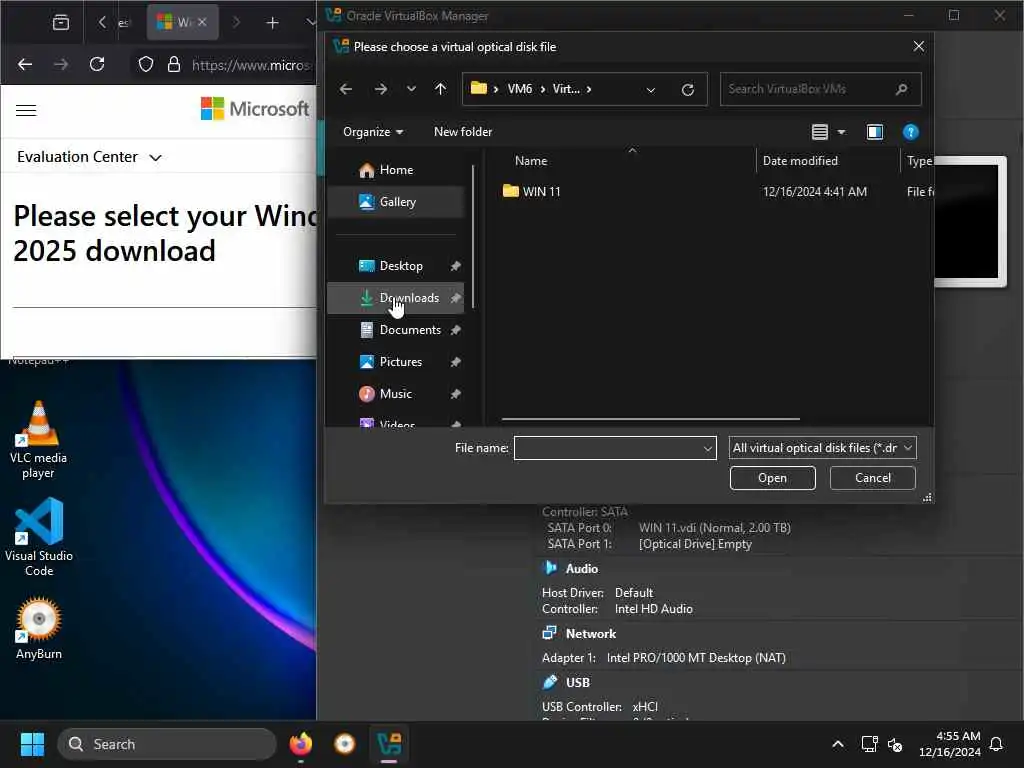
Task: Sort by the Type column header
Action: coord(918,161)
